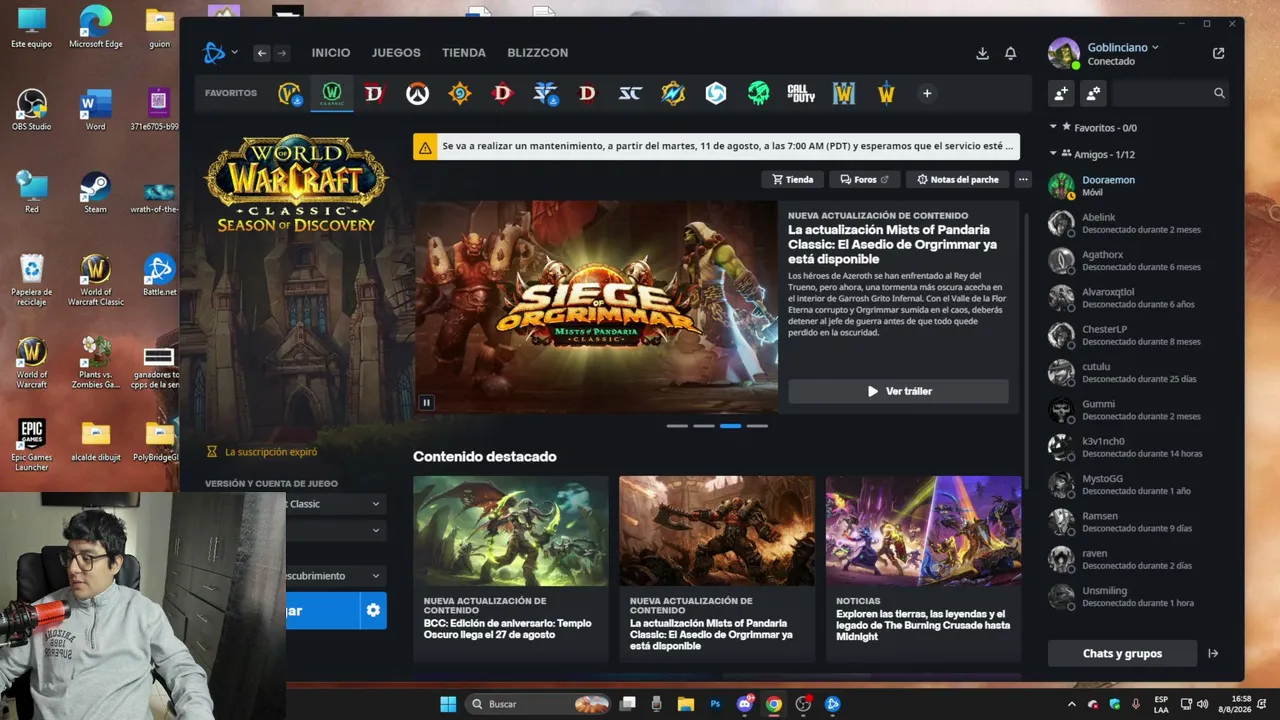This screenshot has width=1280, height=720.
Task: Open the more options ellipsis button
Action: tap(1022, 180)
